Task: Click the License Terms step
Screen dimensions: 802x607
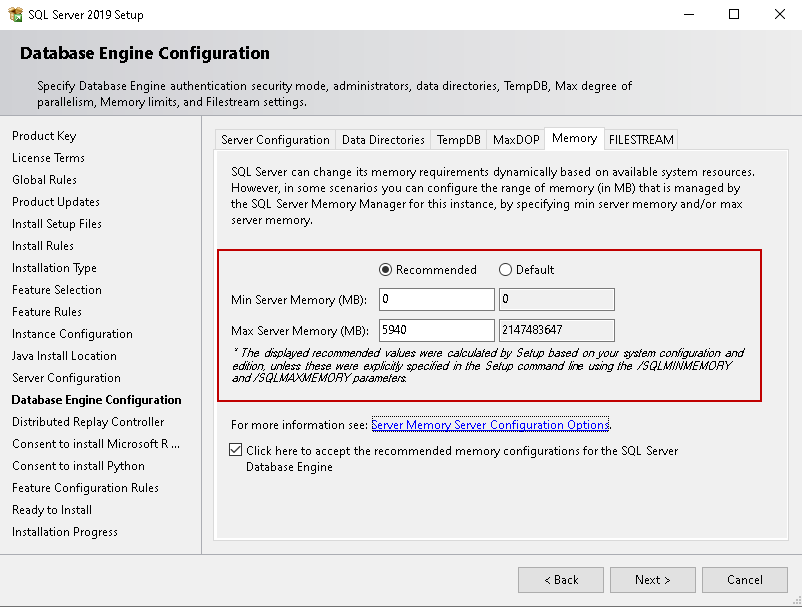Action: (48, 158)
